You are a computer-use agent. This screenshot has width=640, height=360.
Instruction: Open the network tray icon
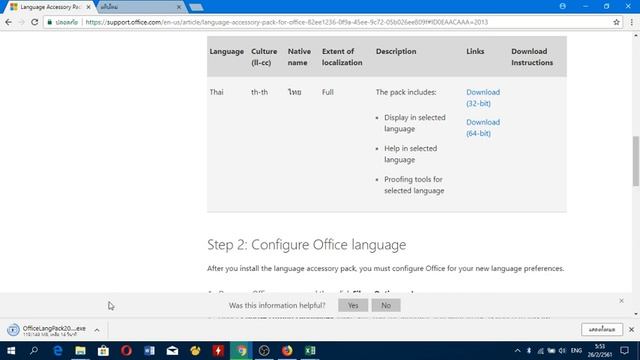click(x=540, y=351)
